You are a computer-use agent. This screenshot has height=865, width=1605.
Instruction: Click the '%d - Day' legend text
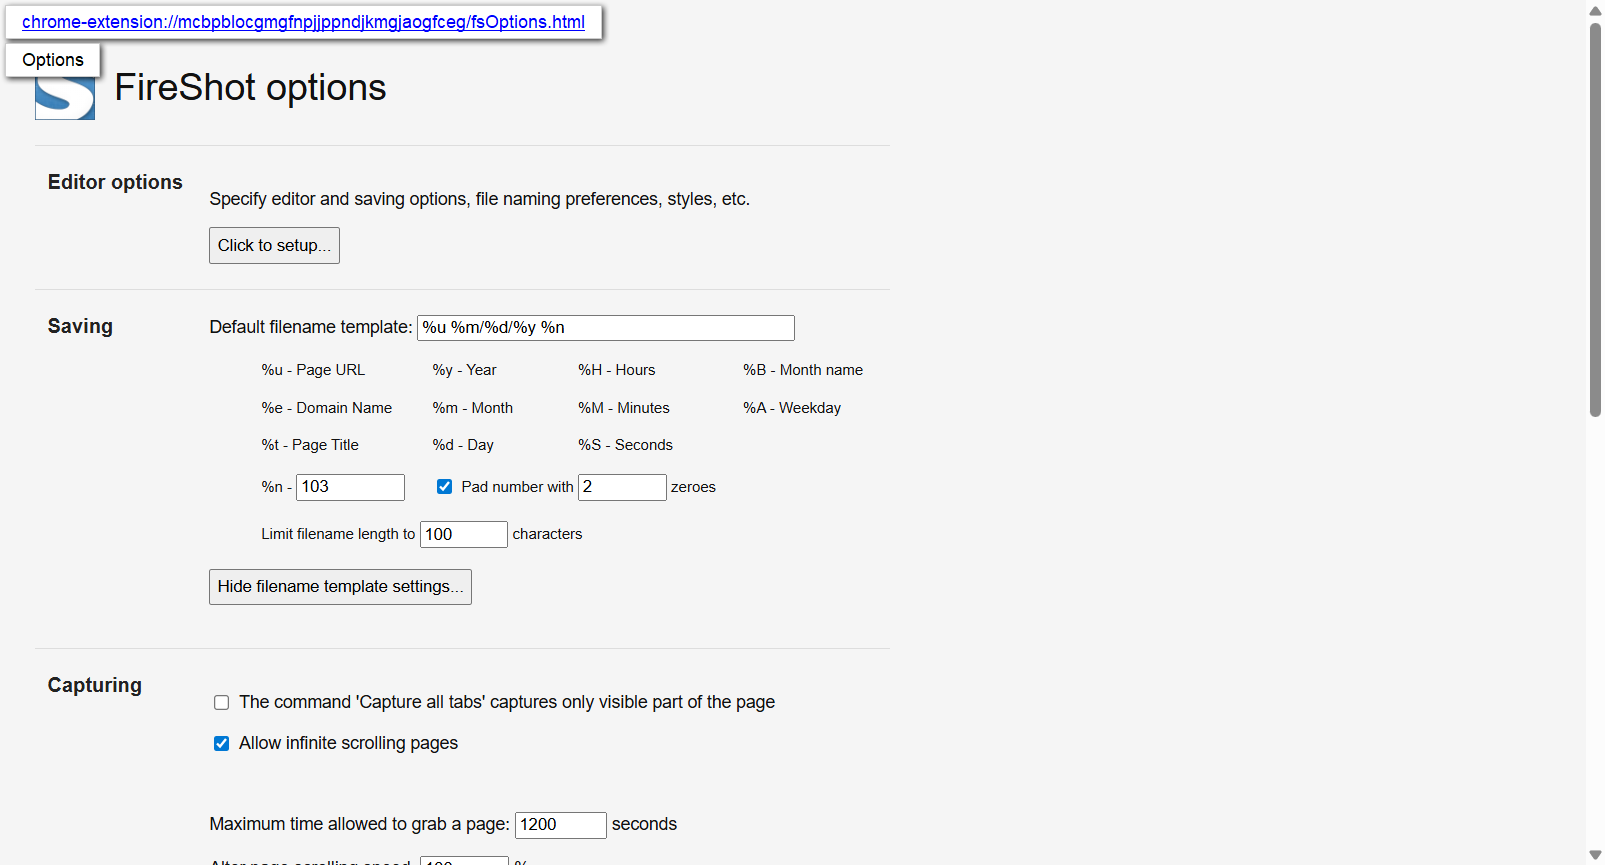(463, 445)
